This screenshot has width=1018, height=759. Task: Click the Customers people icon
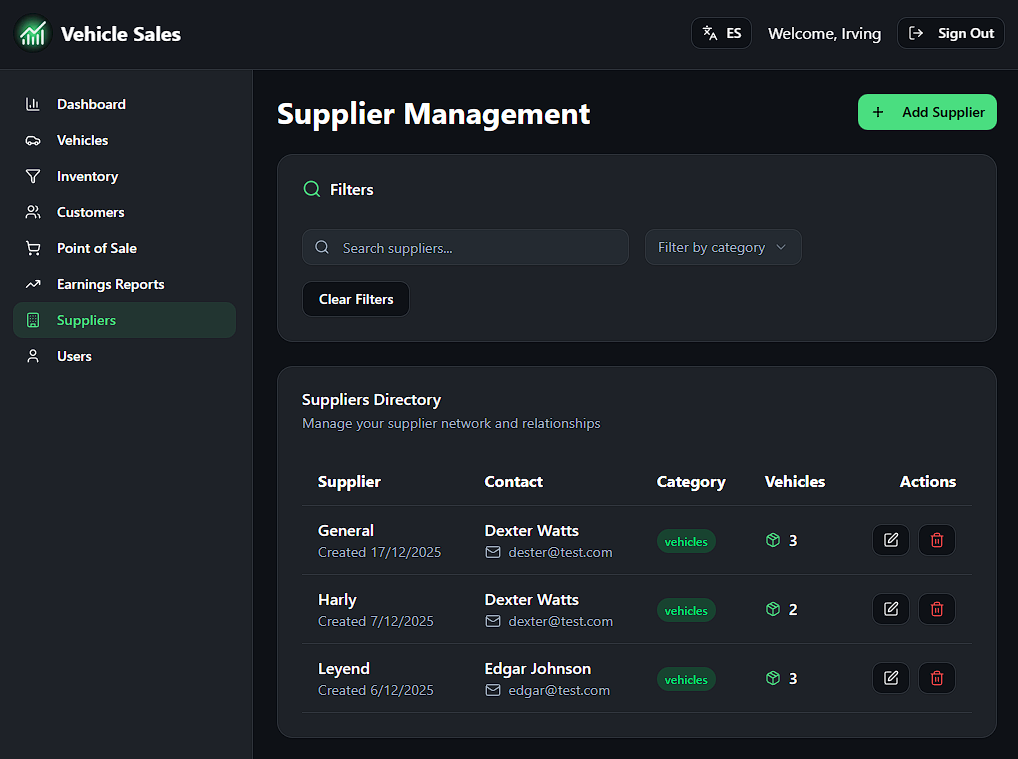pos(33,212)
